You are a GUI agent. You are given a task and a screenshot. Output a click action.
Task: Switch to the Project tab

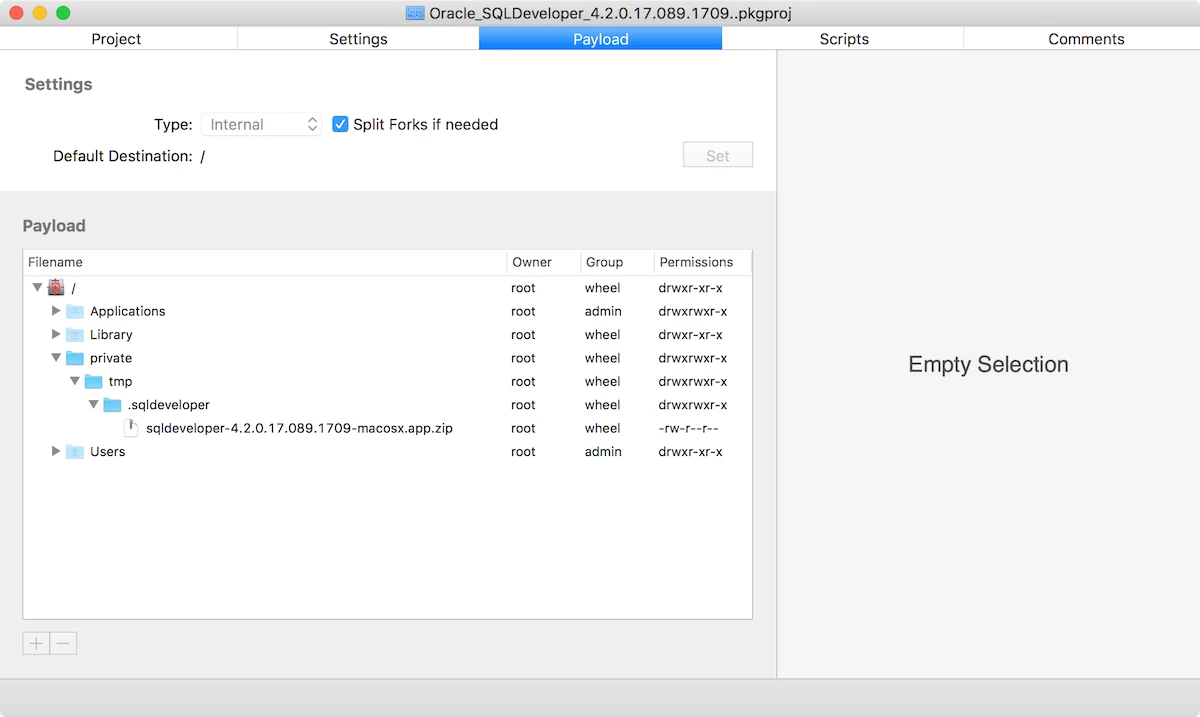[117, 39]
